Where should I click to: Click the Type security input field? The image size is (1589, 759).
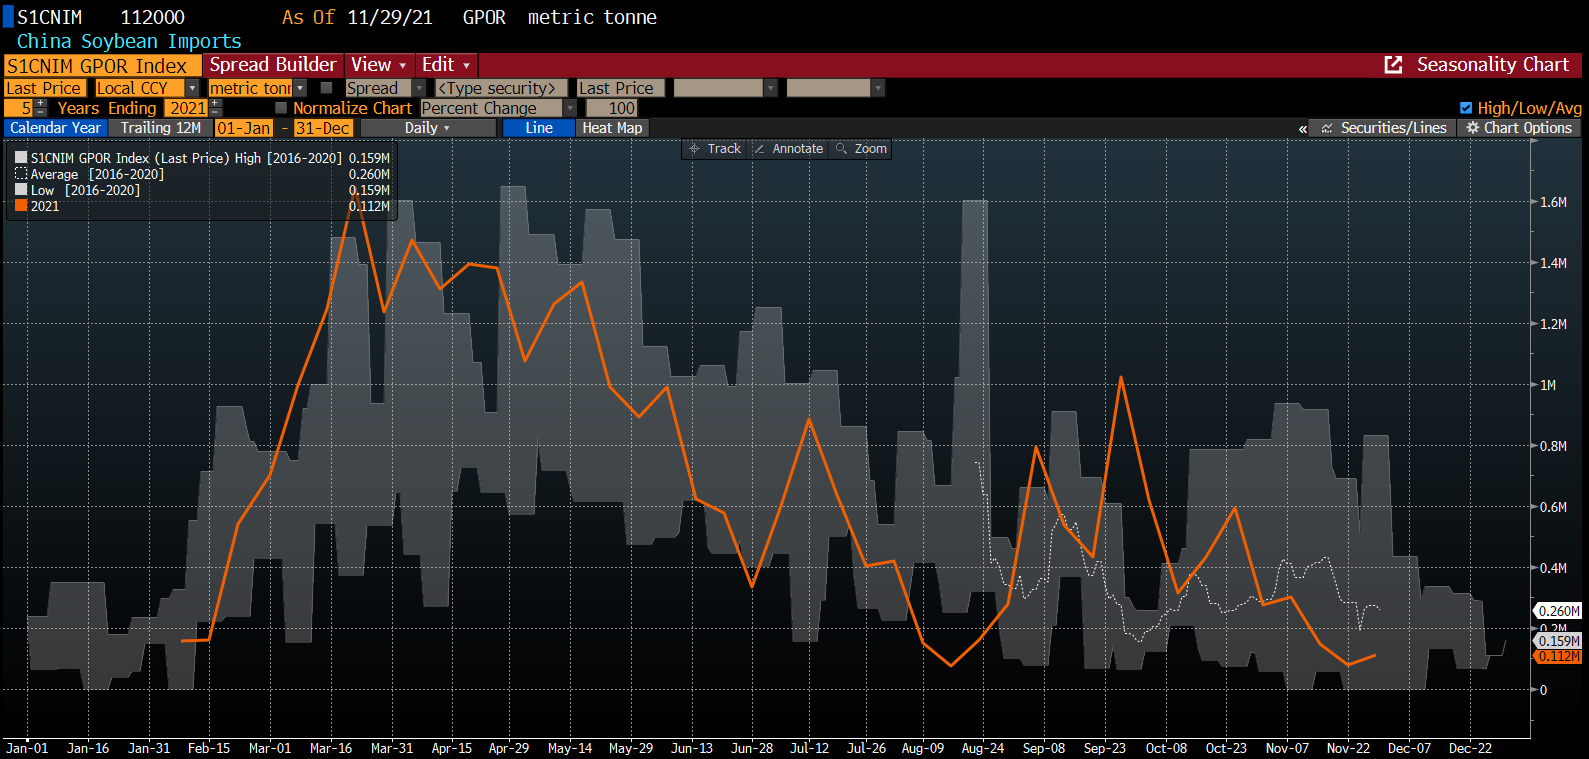(x=500, y=88)
